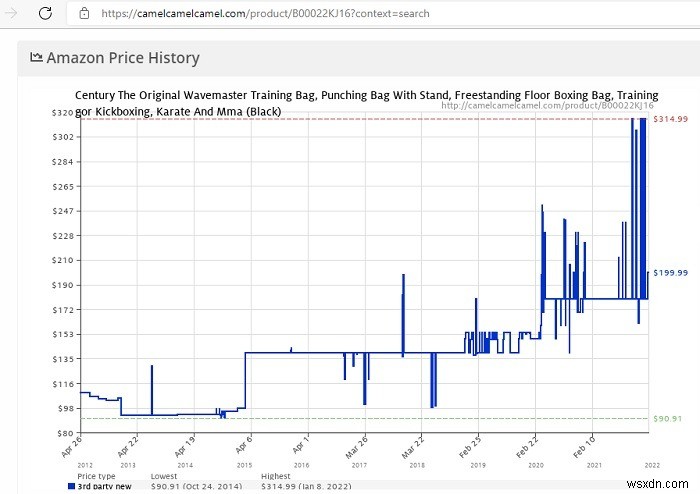The width and height of the screenshot is (700, 494).
Task: Click the highest price entry dated Jan 8, 2022
Action: [x=306, y=486]
